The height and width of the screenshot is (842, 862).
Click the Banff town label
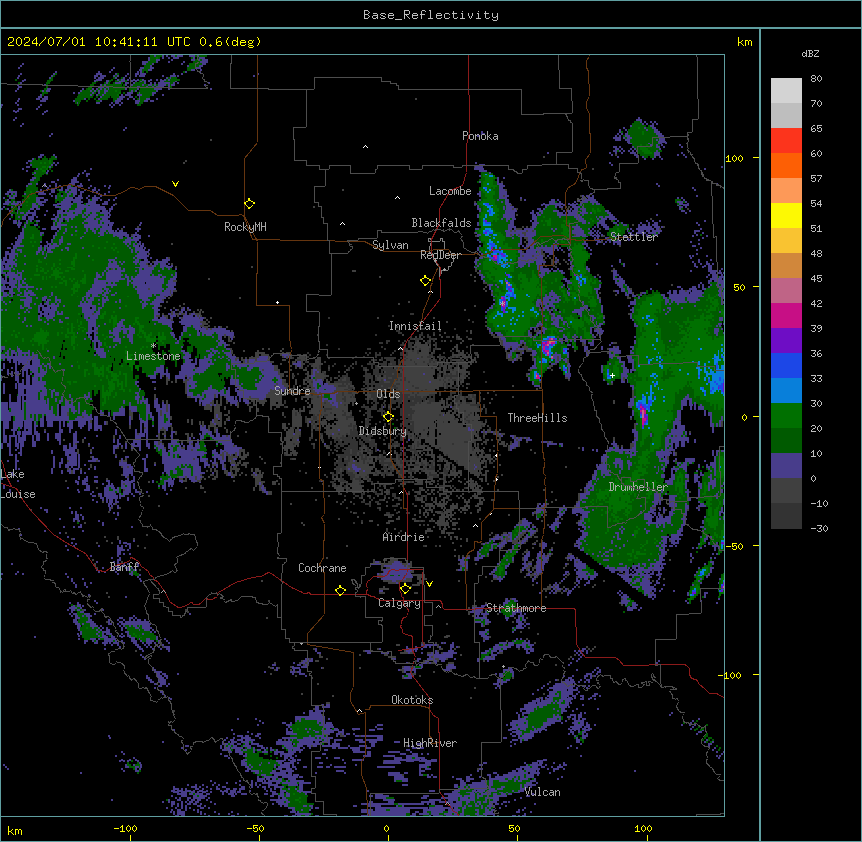(x=124, y=567)
